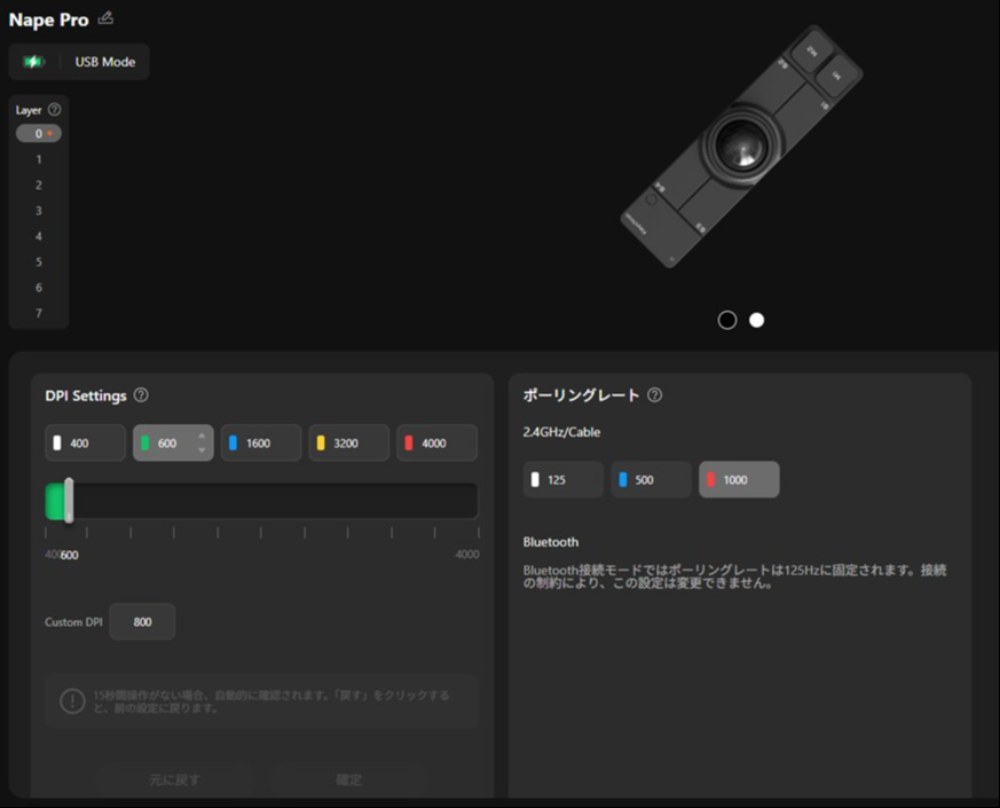Select layer 3
This screenshot has width=1000, height=808.
39,210
